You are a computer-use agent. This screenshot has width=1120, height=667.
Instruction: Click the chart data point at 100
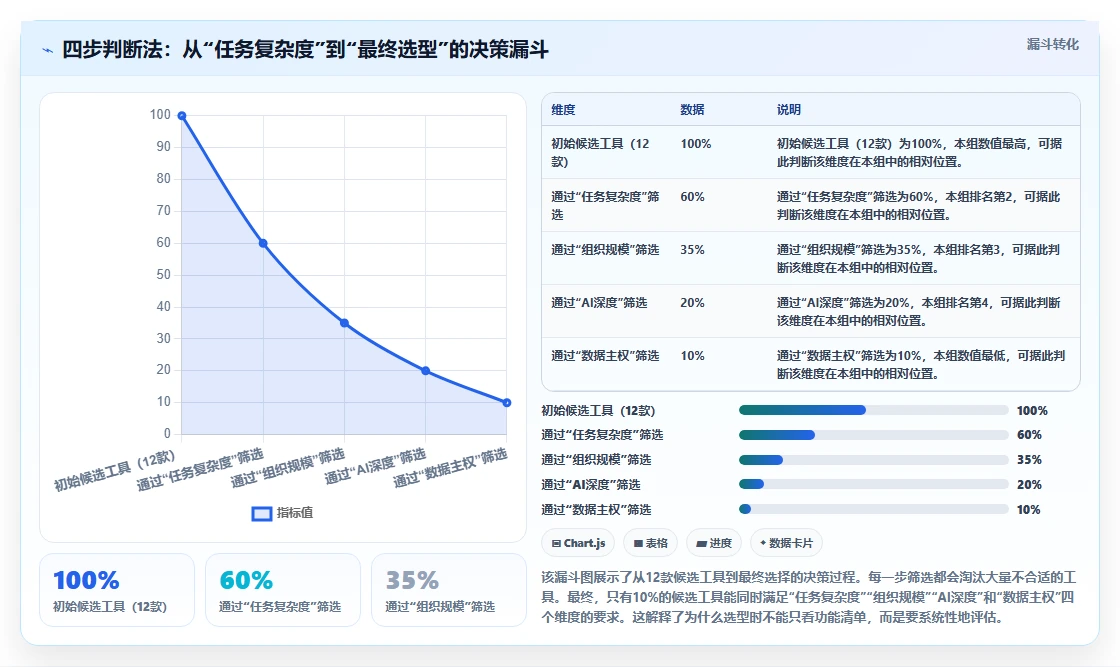click(x=182, y=116)
